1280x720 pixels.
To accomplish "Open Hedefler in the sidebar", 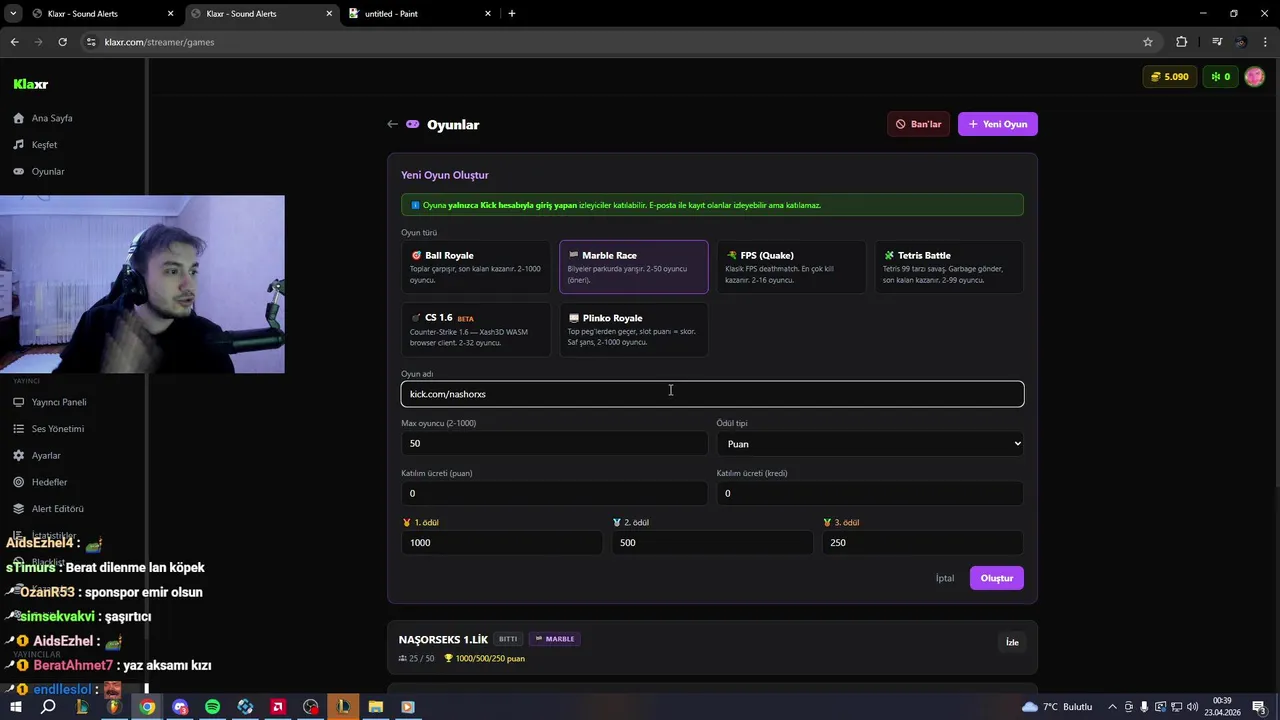I will coord(49,482).
